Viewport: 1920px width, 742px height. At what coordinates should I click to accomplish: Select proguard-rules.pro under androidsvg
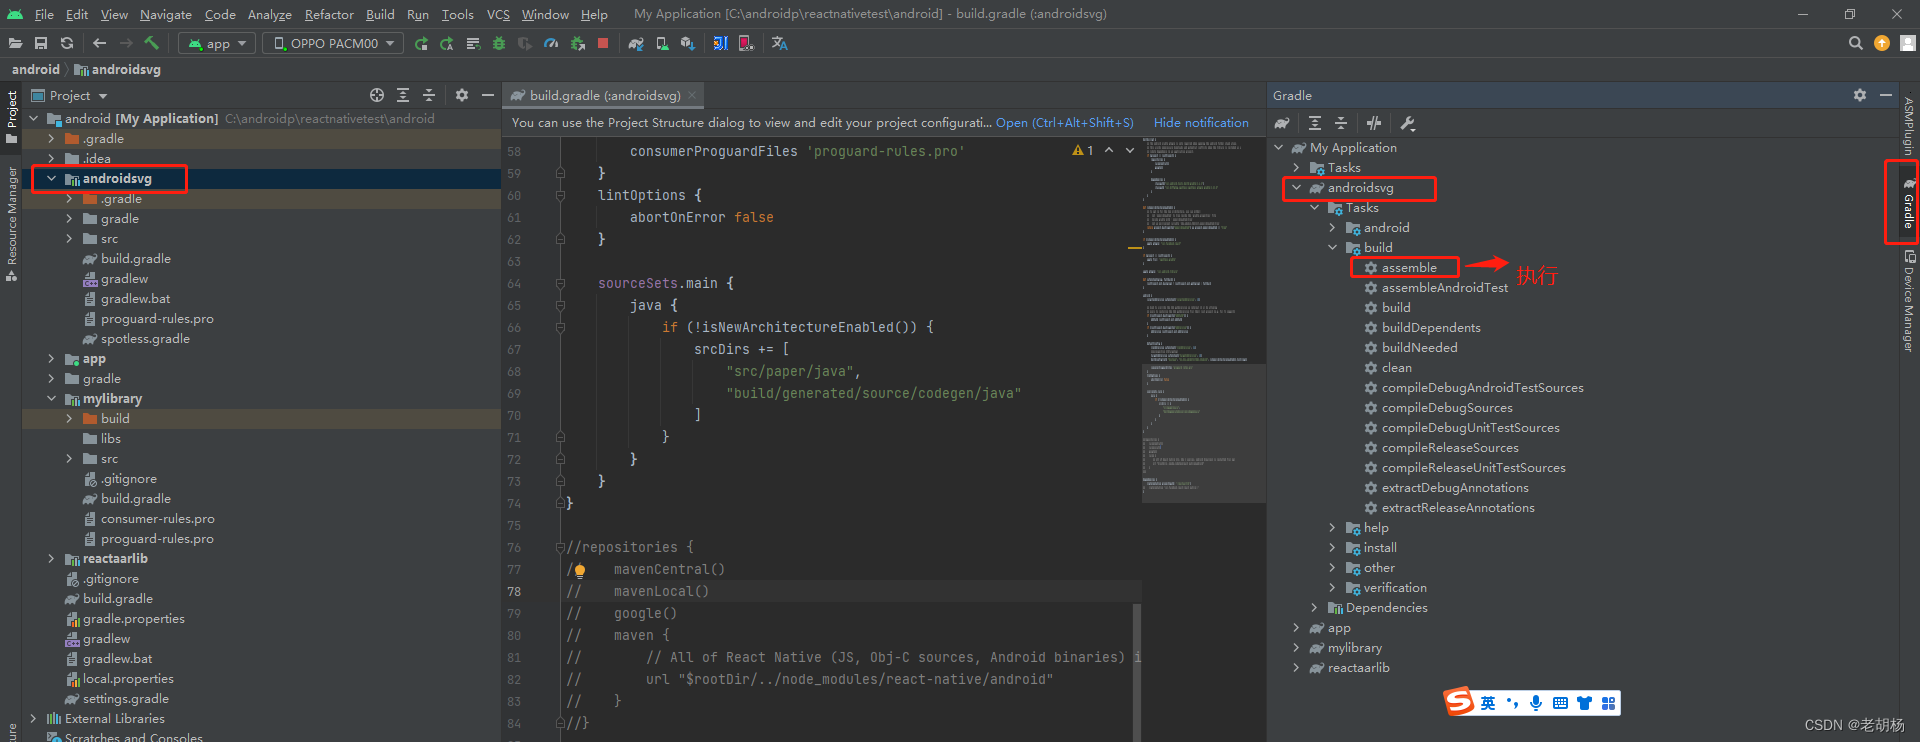[x=157, y=319]
